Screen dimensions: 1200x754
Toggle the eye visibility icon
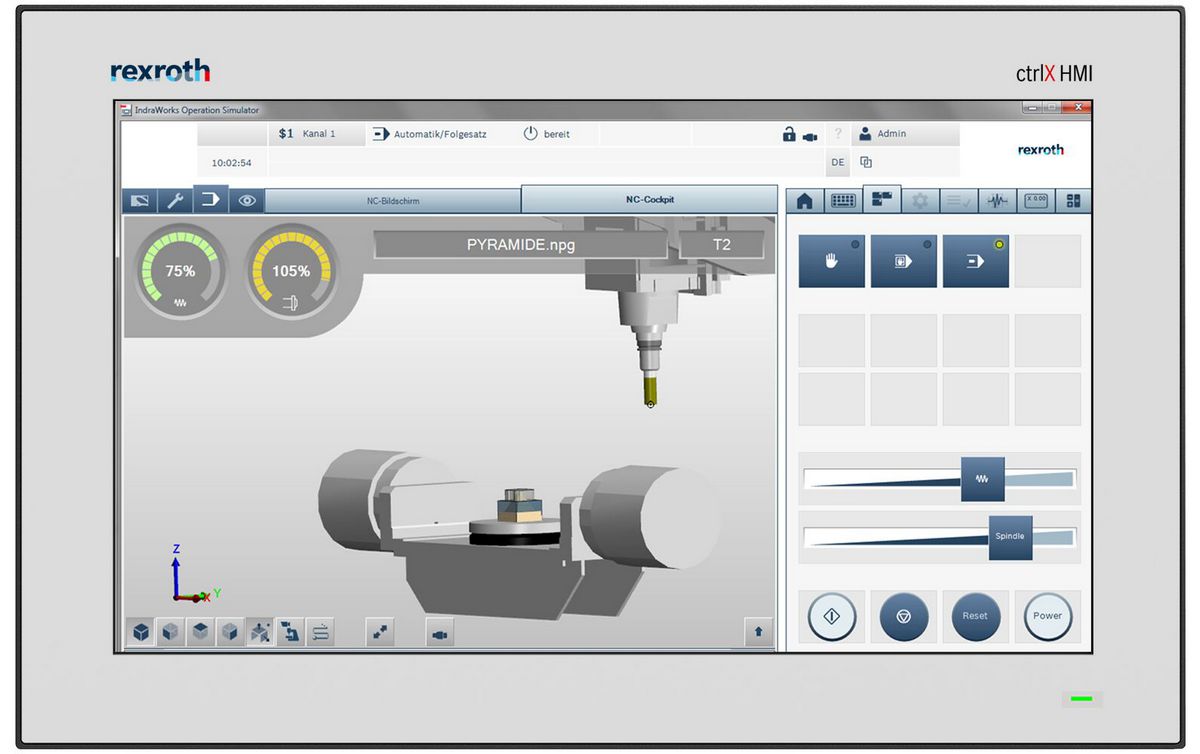[246, 201]
